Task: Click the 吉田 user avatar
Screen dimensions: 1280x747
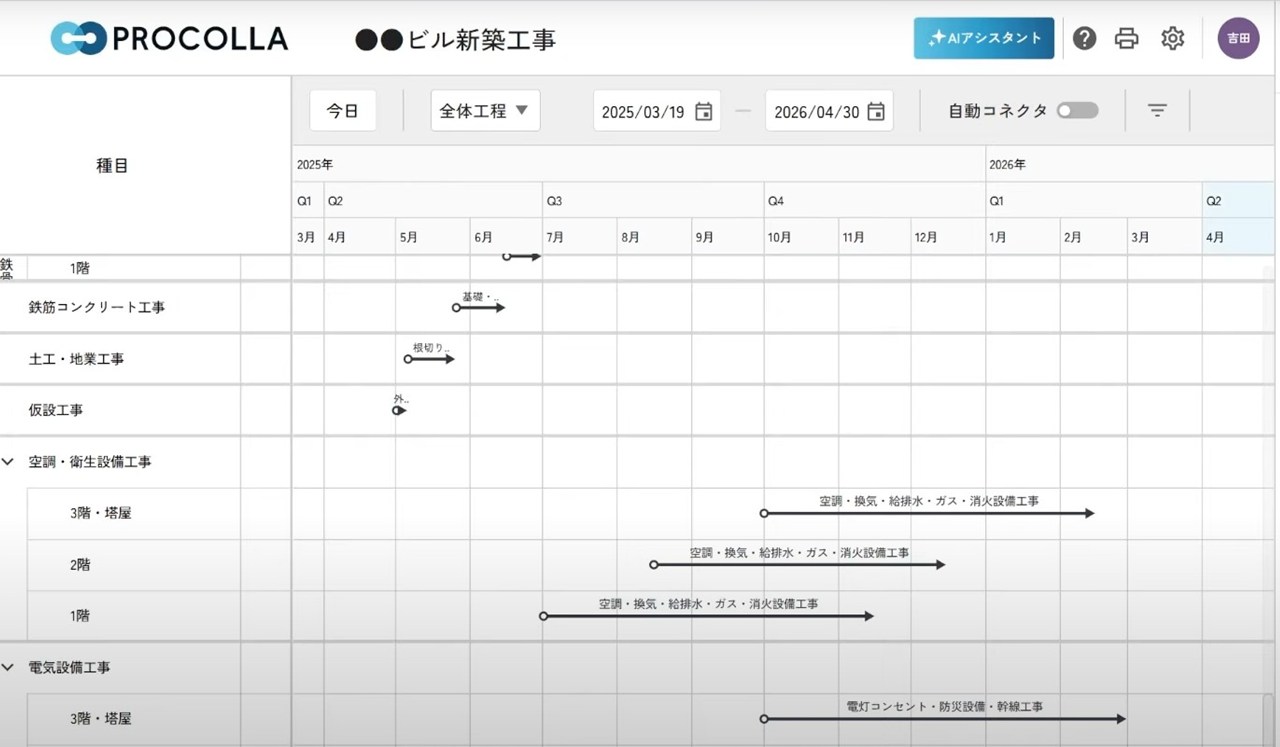Action: (x=1238, y=38)
